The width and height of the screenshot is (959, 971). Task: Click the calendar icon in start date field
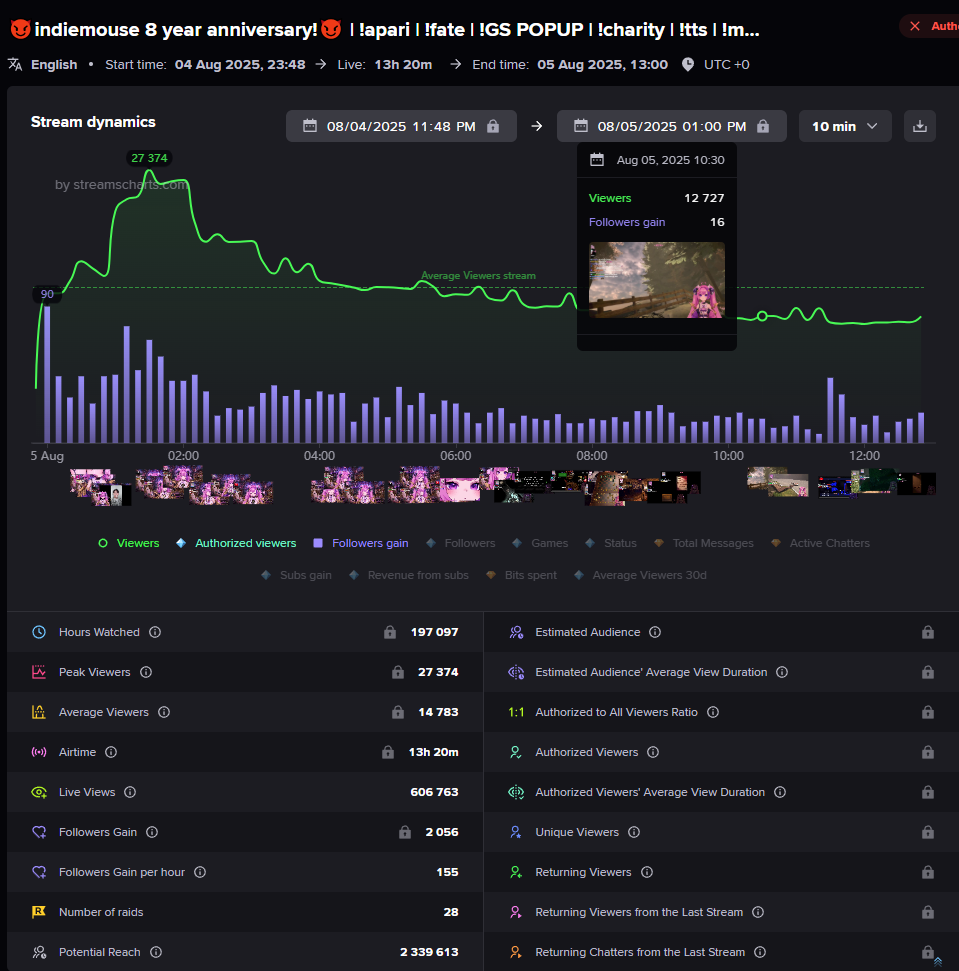coord(310,126)
